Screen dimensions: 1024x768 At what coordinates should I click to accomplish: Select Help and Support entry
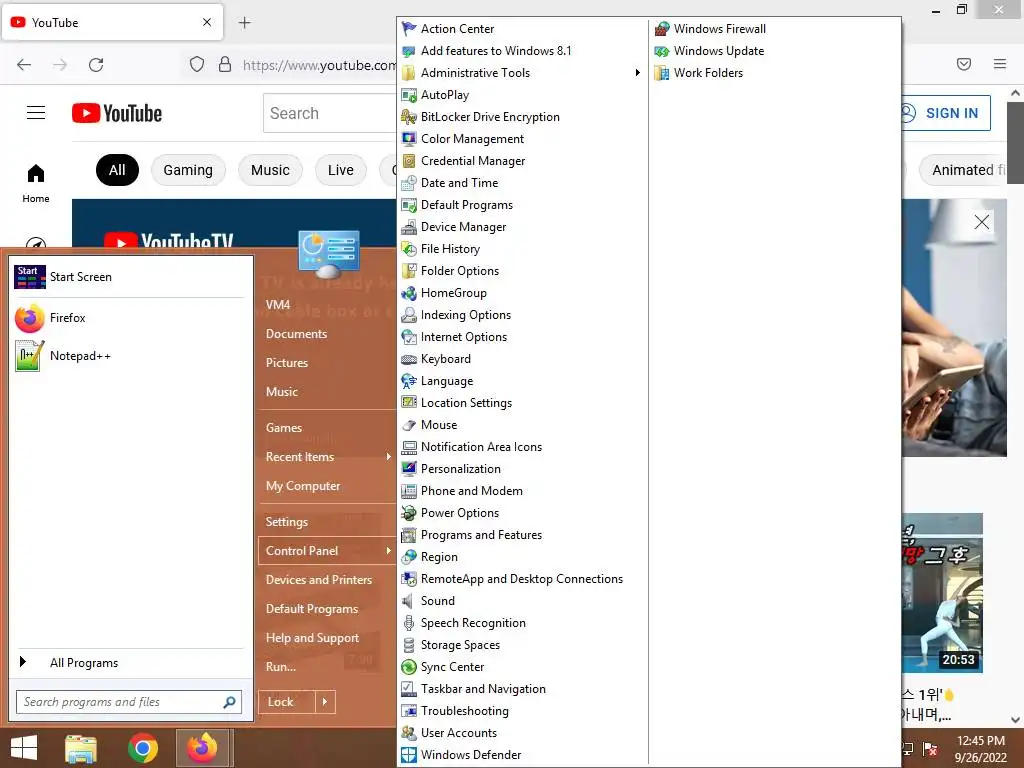click(x=312, y=638)
